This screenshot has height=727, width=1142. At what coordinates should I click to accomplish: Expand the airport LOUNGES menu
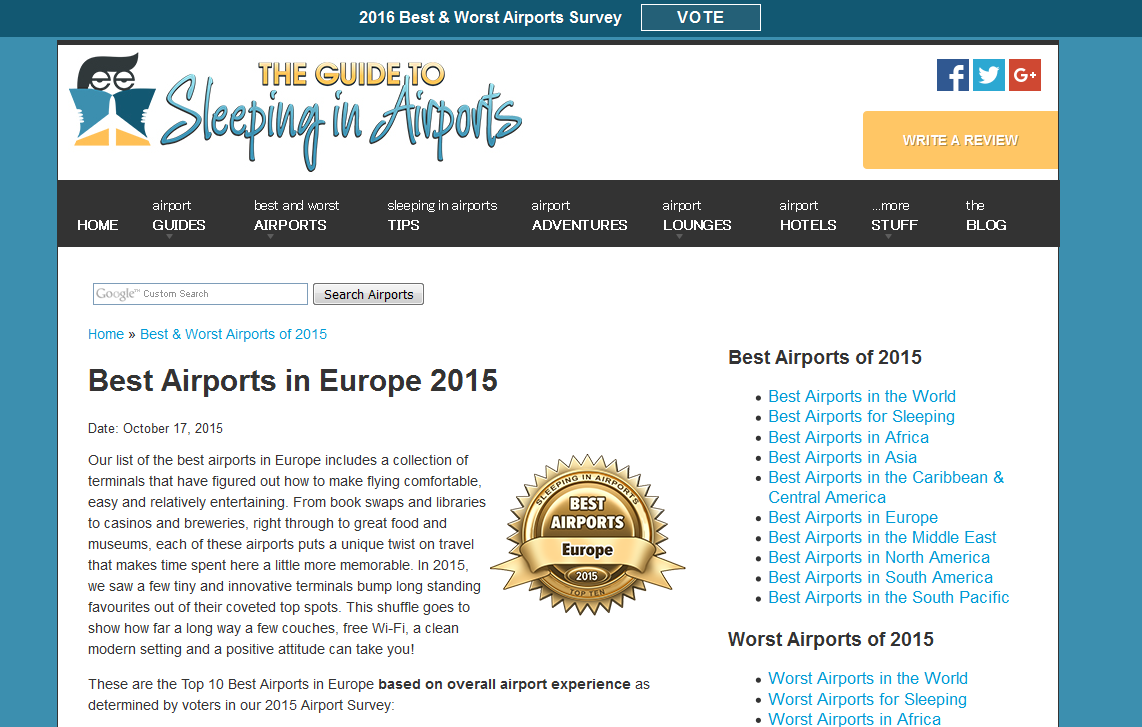(x=697, y=216)
